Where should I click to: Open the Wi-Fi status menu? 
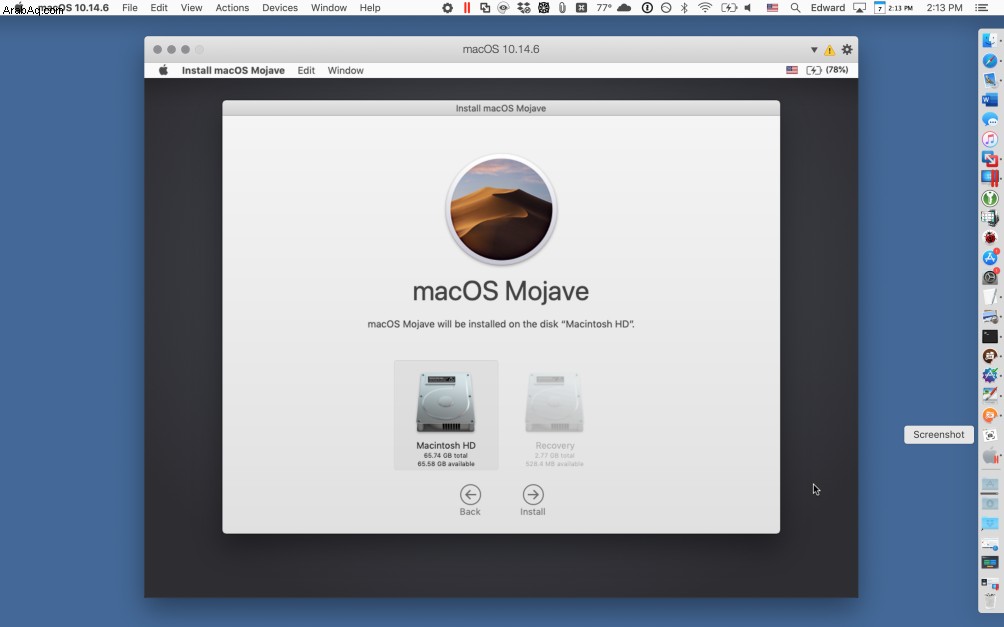705,8
